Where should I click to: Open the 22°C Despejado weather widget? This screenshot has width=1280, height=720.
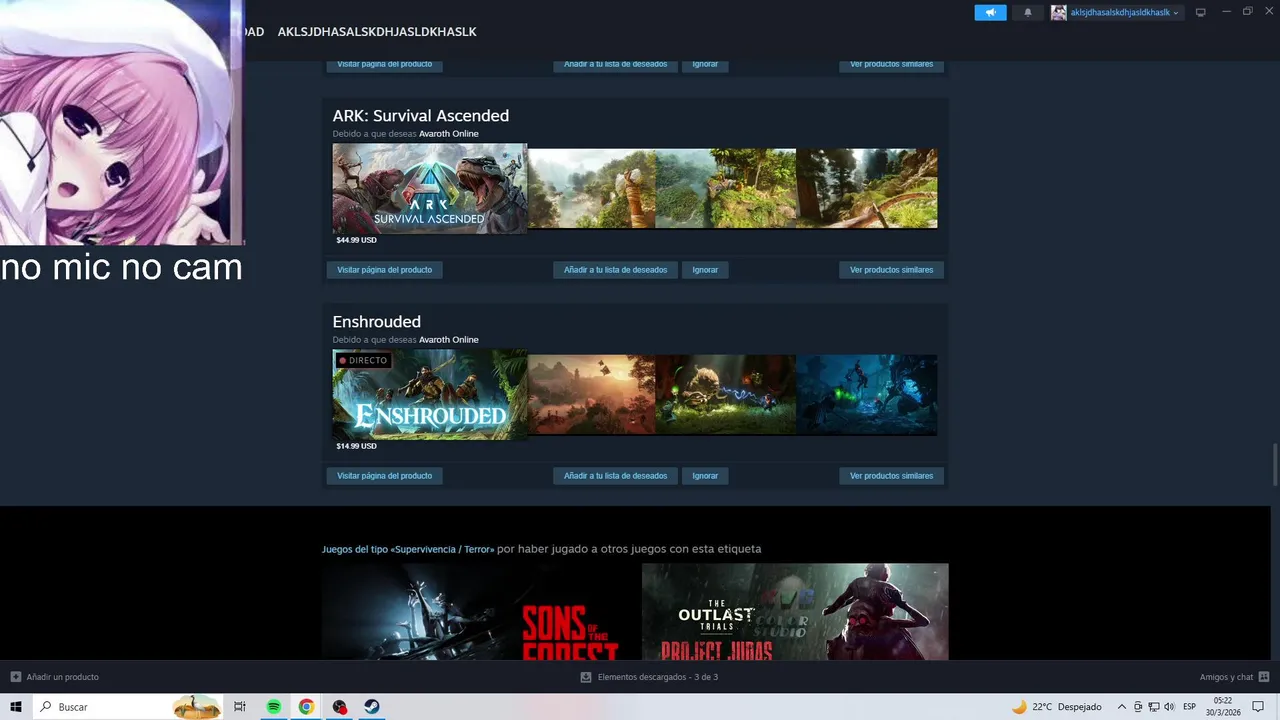pyautogui.click(x=1056, y=707)
